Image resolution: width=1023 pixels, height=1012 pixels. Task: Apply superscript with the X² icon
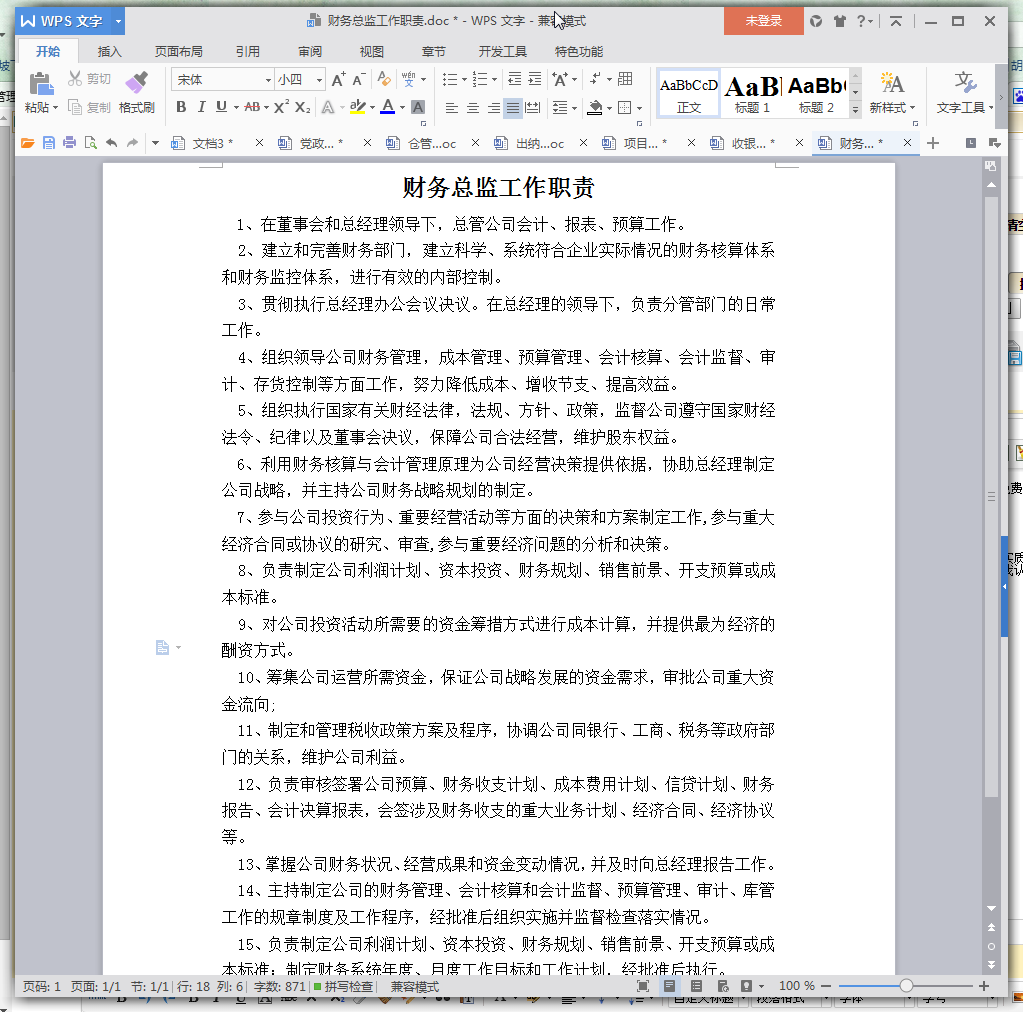click(281, 107)
